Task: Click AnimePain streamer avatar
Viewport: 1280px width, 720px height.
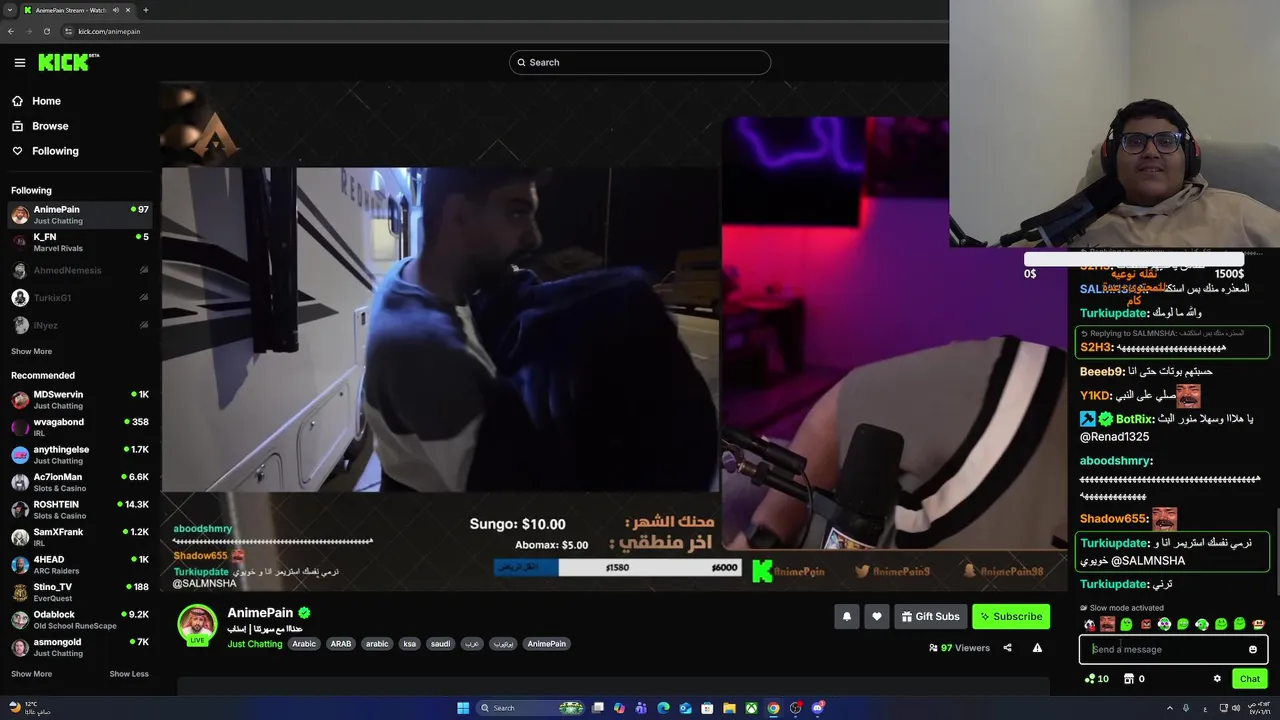Action: coord(197,625)
